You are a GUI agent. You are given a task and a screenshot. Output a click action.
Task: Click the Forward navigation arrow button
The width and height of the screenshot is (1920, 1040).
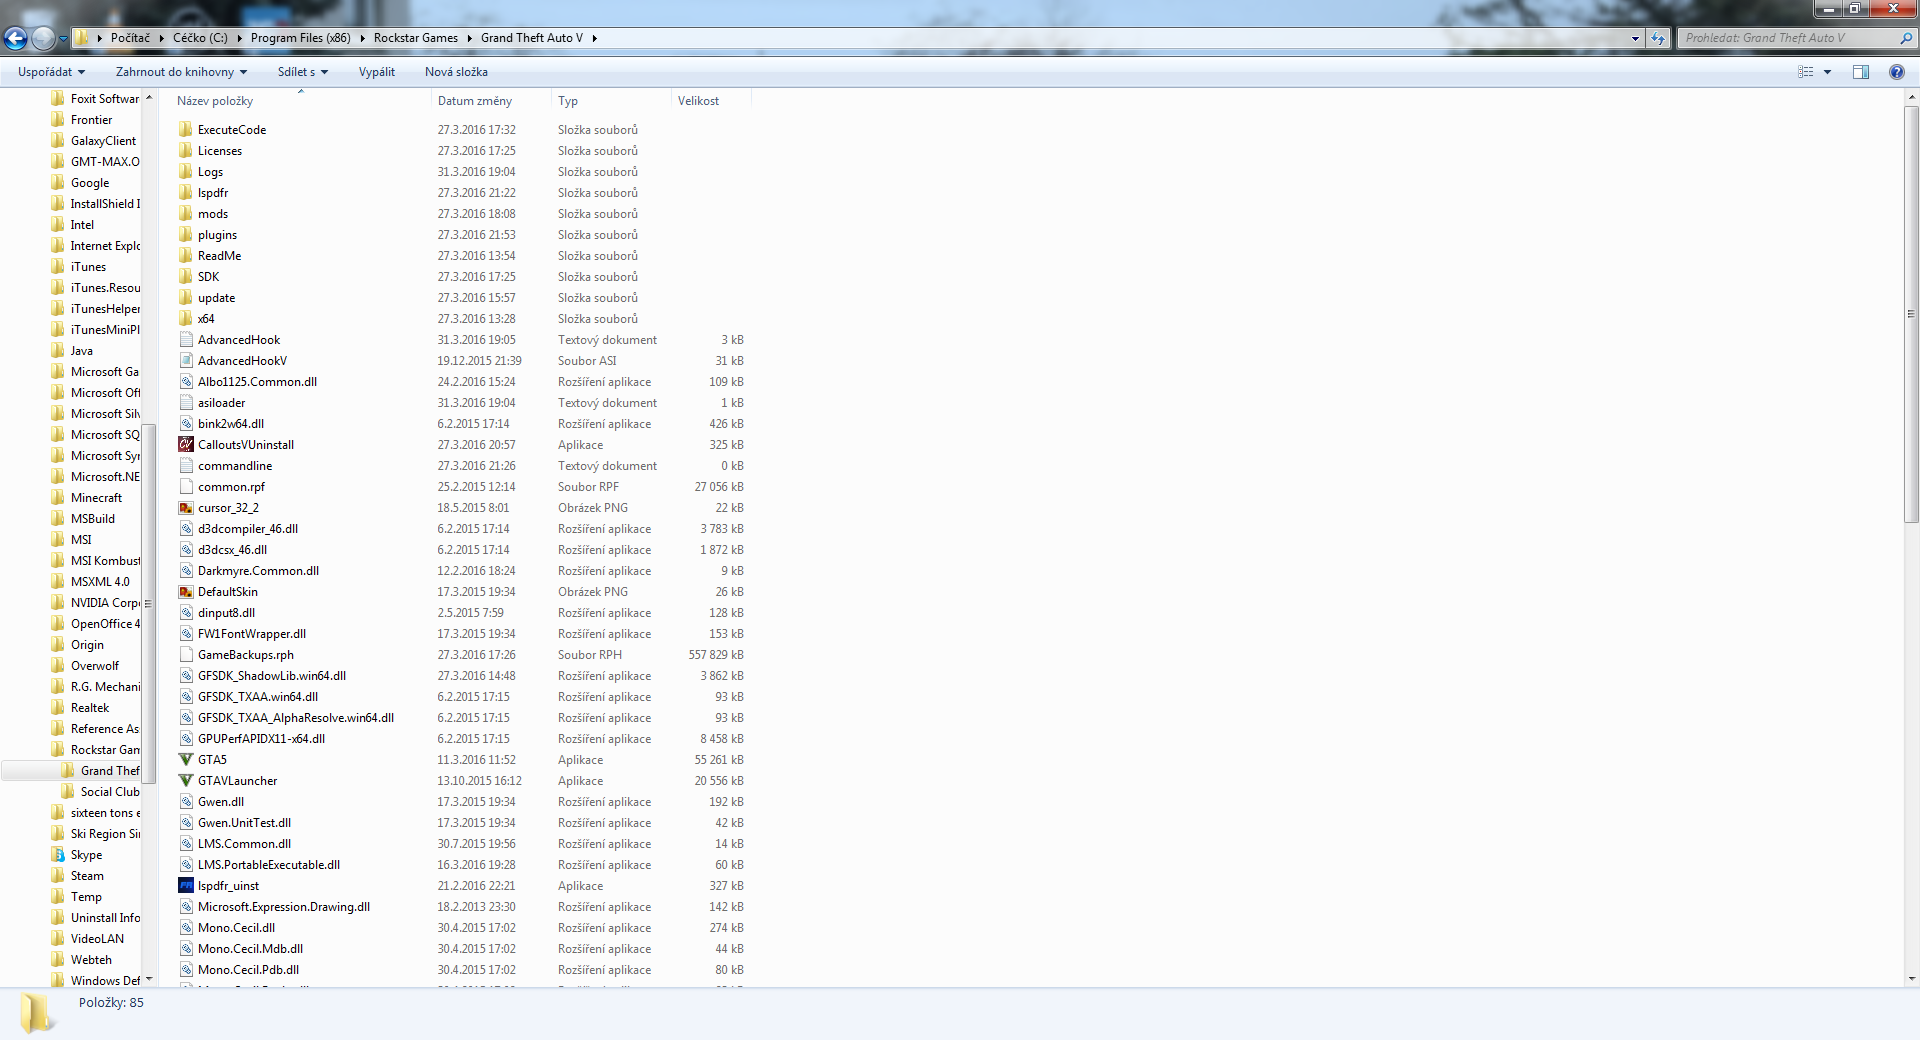tap(43, 39)
